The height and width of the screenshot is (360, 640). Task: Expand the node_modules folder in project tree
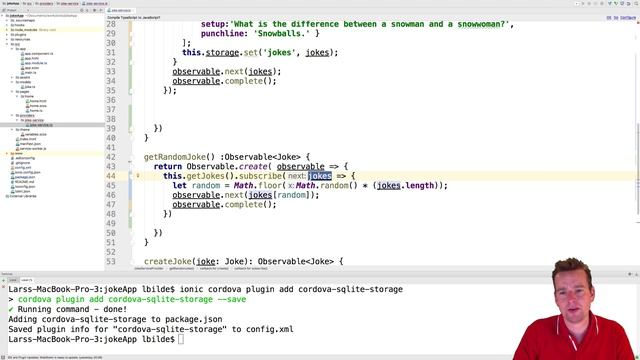7,30
